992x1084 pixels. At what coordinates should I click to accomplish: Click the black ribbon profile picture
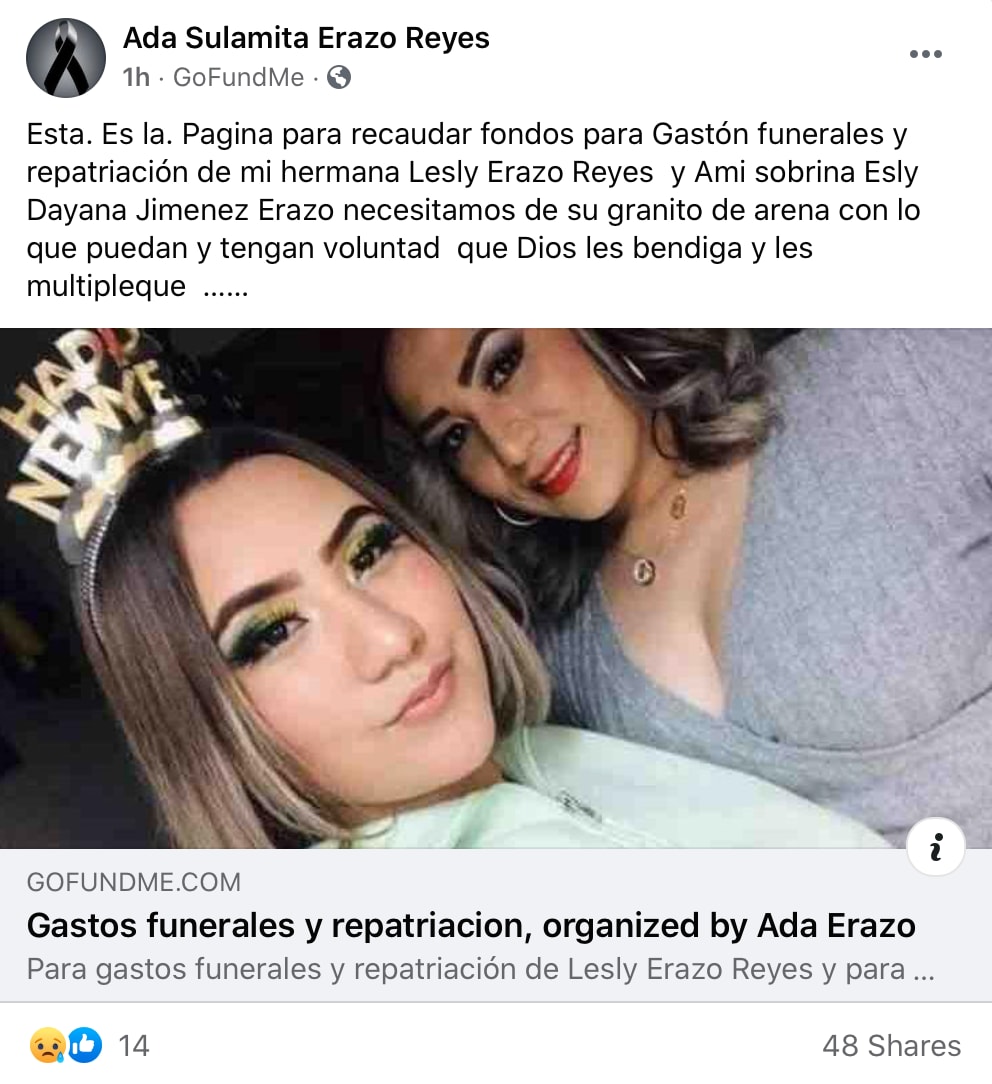point(66,57)
